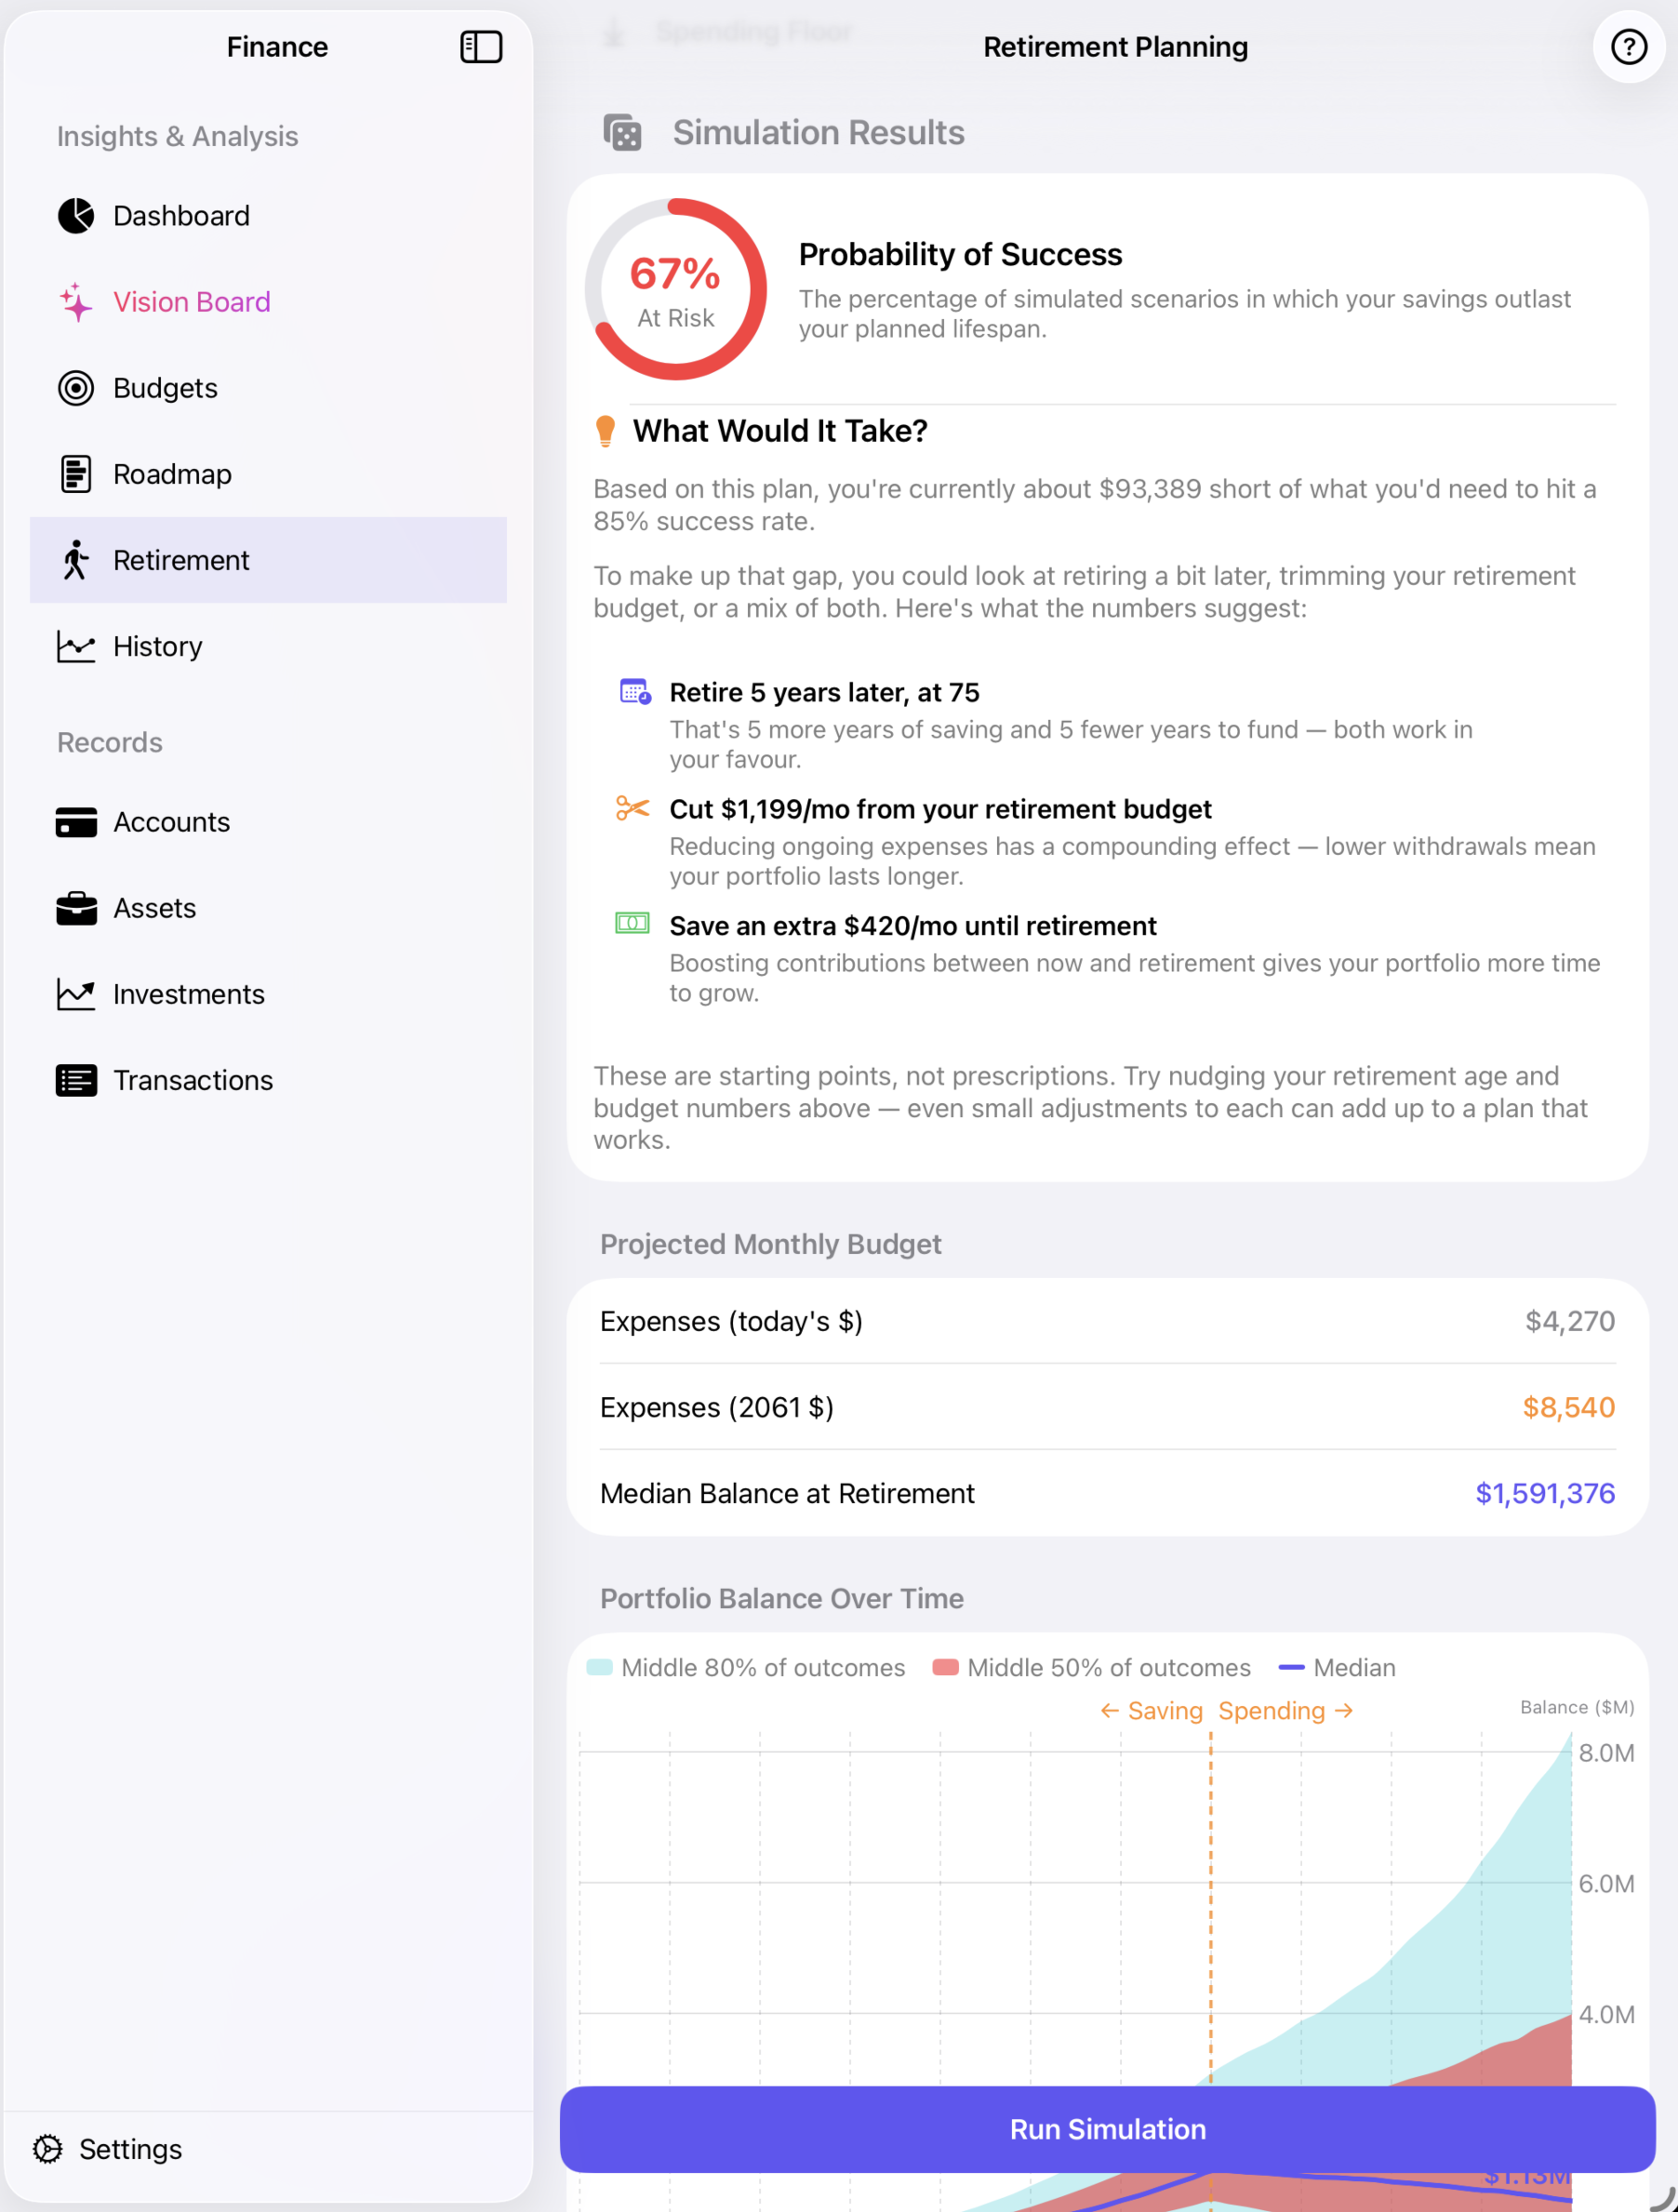Click the Median Balance at Retirement row
The width and height of the screenshot is (1678, 2212).
point(1107,1493)
